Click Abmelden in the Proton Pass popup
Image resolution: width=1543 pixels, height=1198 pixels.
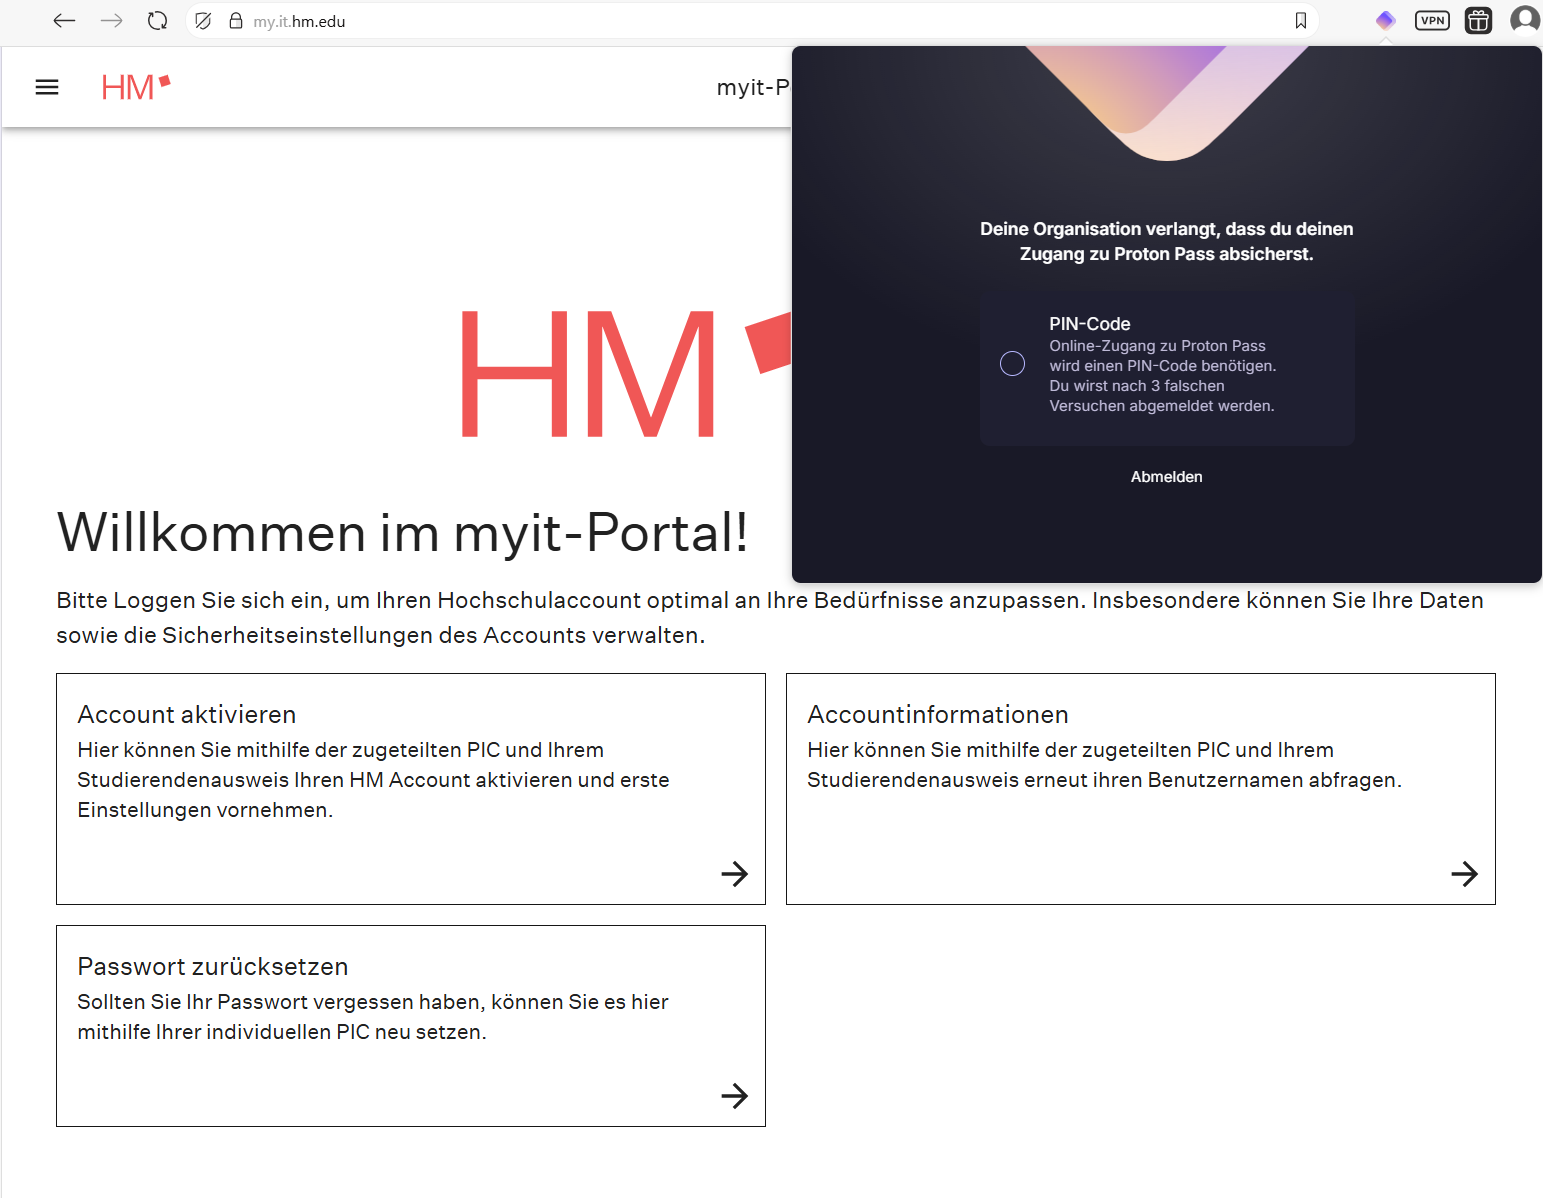[1166, 477]
